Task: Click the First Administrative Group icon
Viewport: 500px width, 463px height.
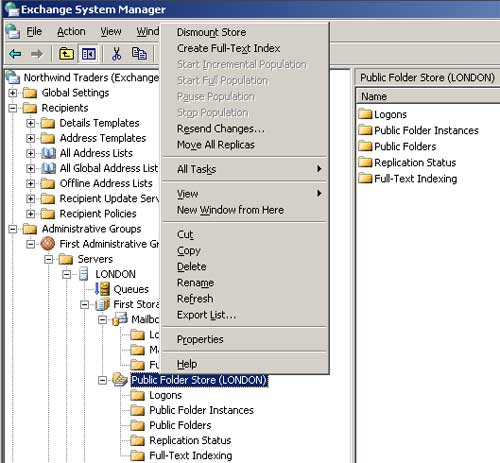Action: [48, 244]
